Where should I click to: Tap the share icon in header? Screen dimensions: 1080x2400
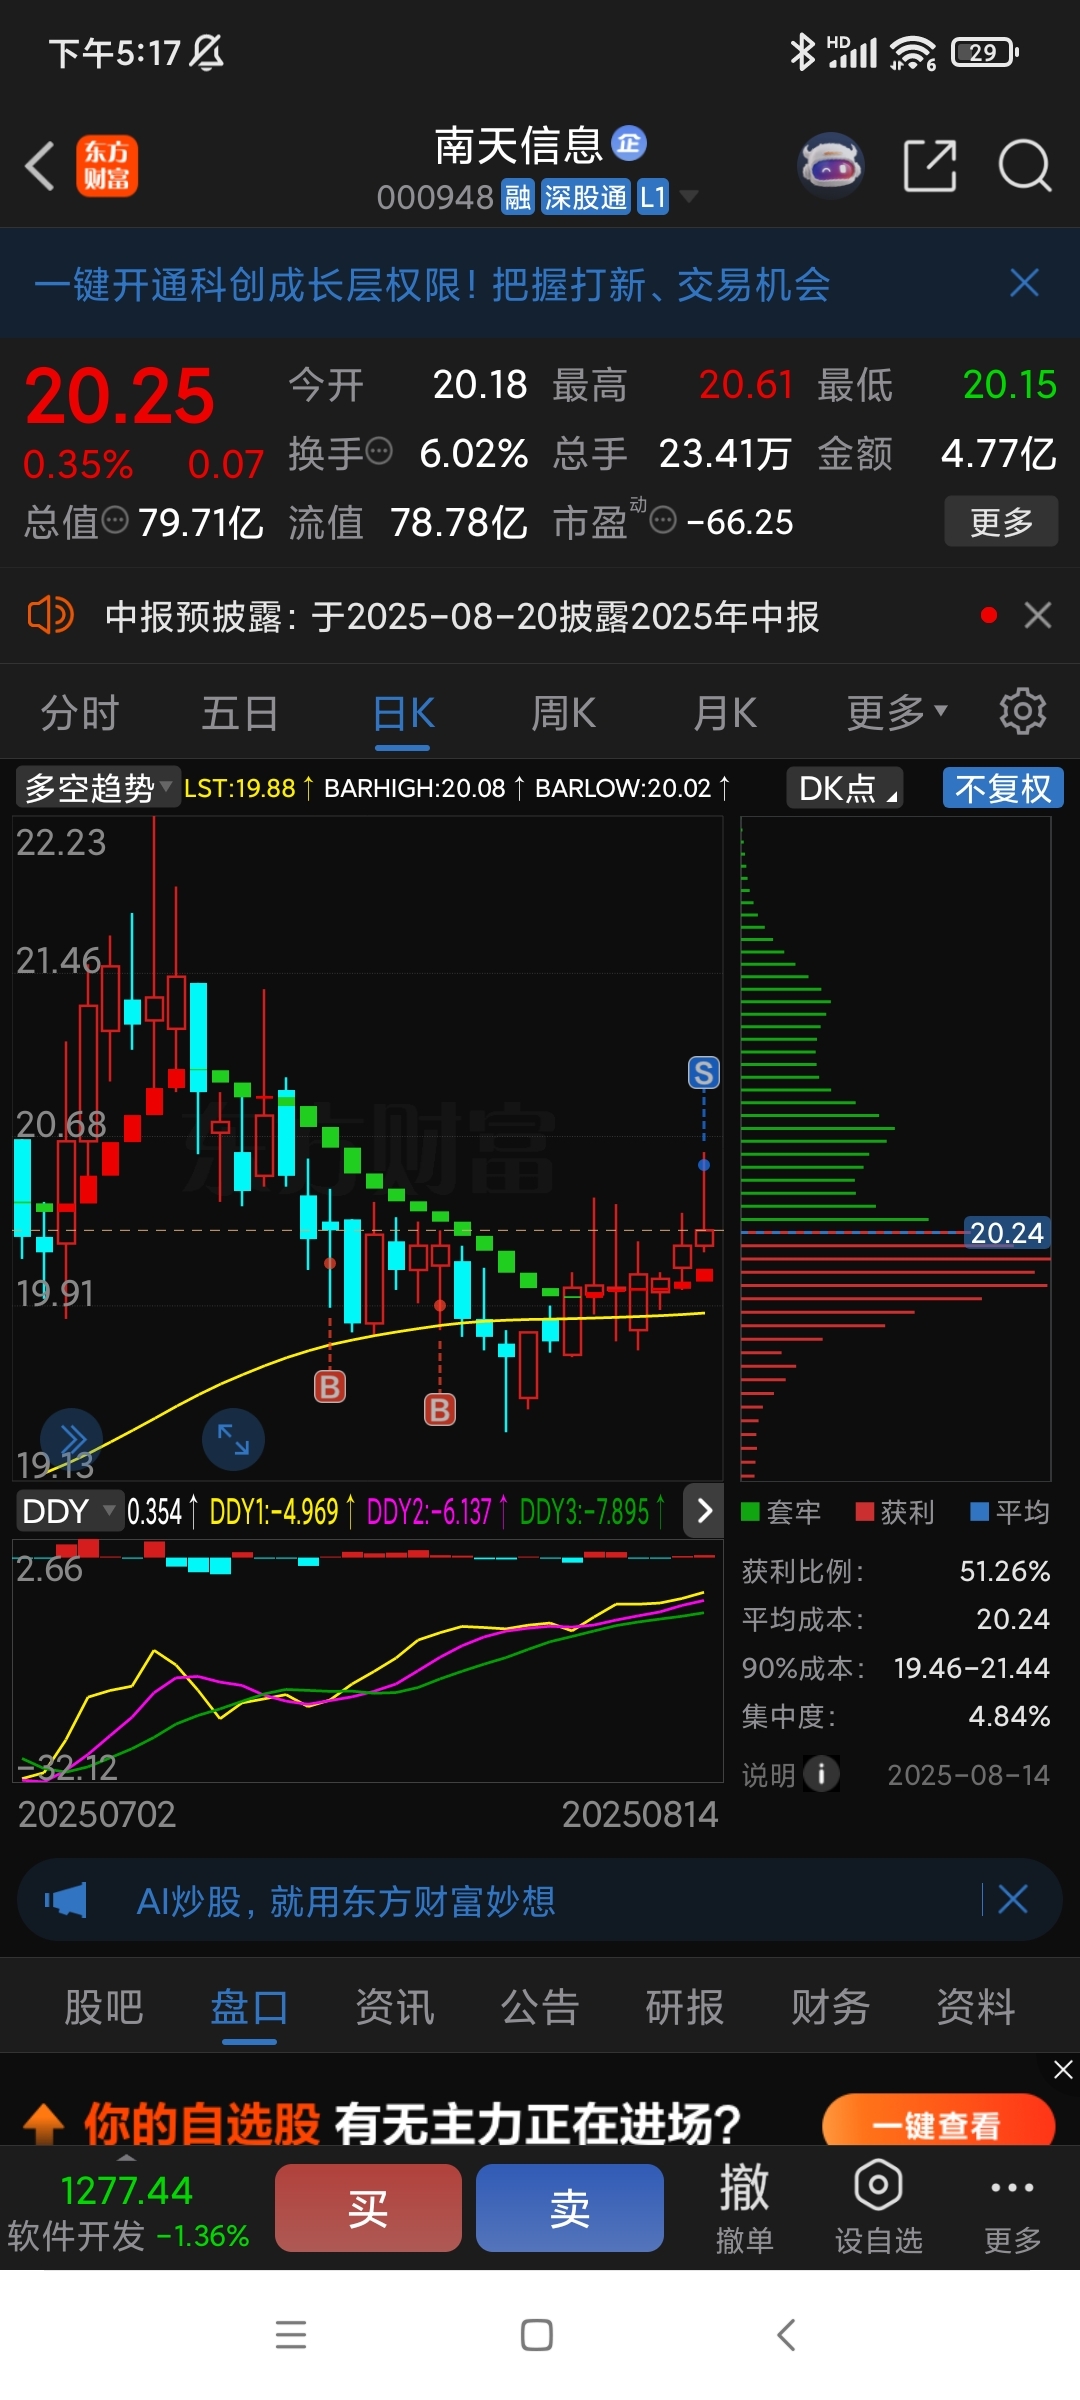tap(930, 165)
